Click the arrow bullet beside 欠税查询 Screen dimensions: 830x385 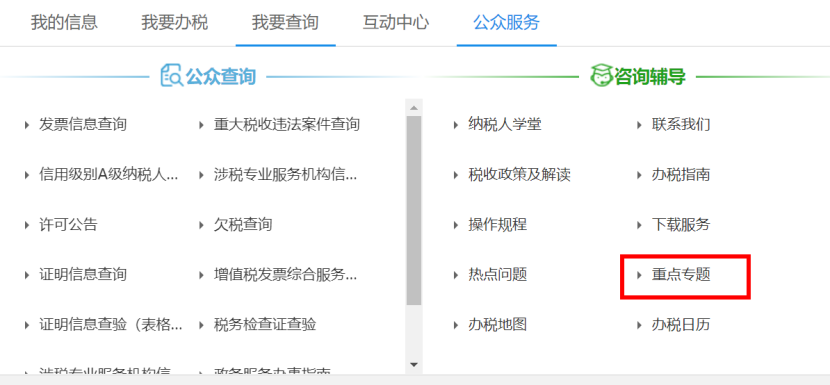(x=202, y=225)
